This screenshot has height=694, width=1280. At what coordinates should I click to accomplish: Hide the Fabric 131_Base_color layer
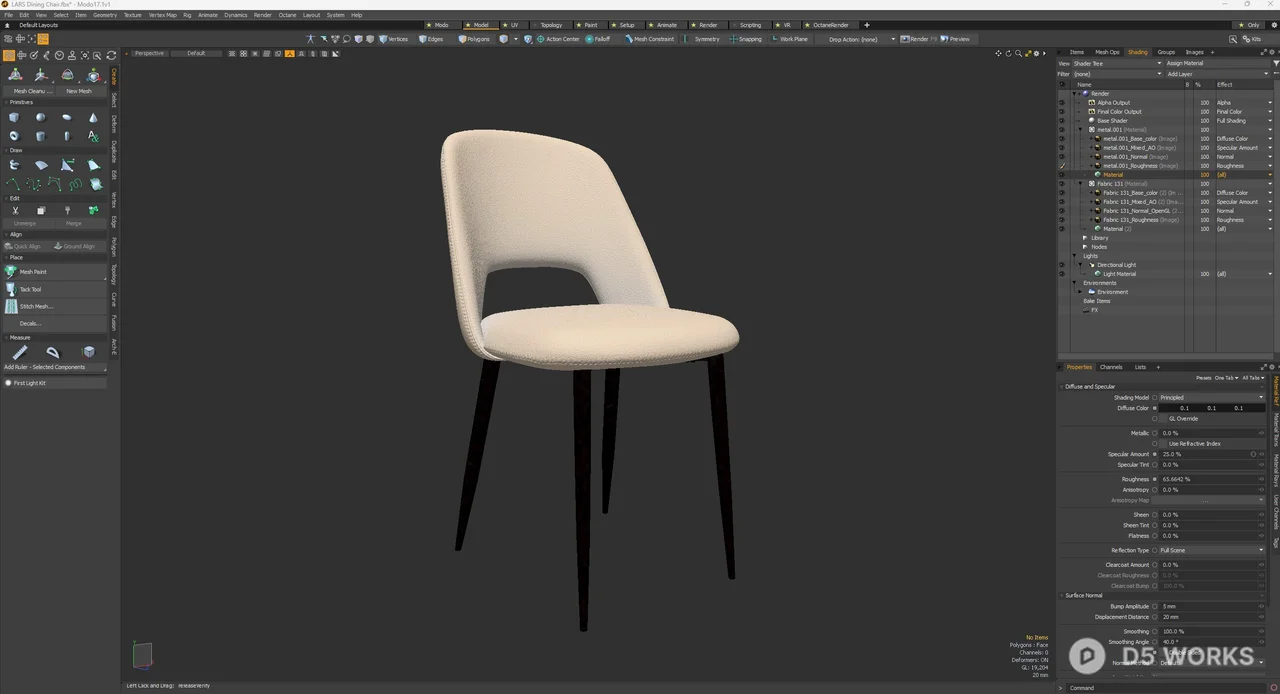point(1062,192)
